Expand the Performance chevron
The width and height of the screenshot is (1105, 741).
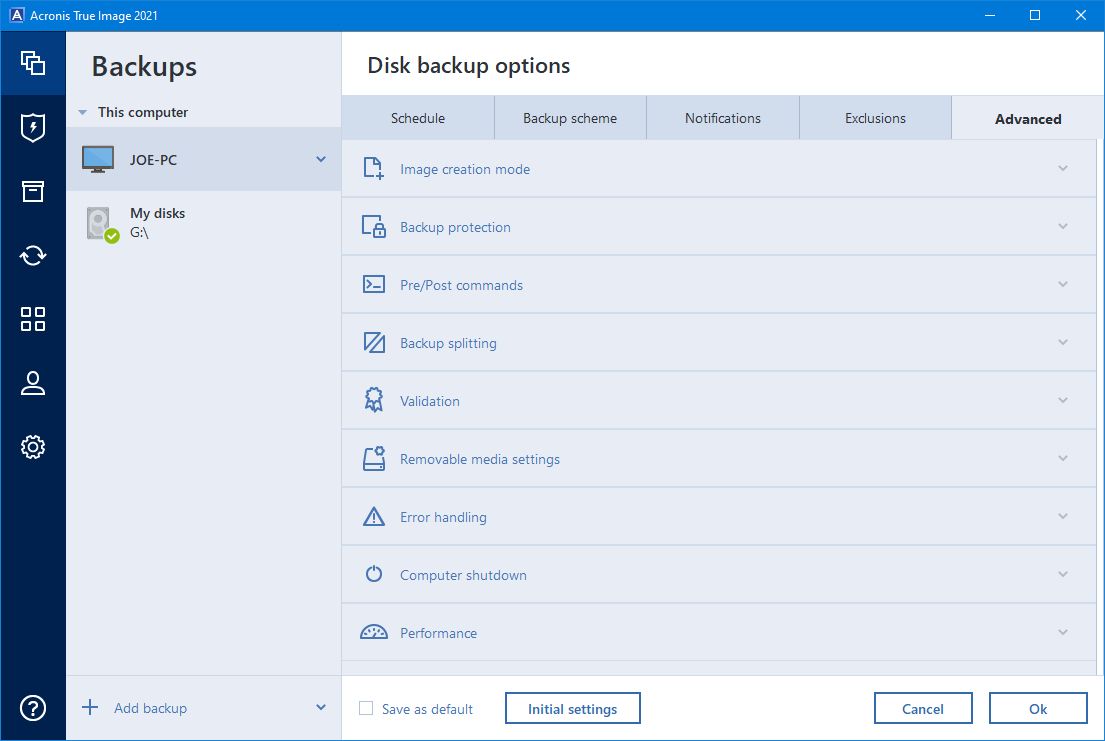(1063, 632)
